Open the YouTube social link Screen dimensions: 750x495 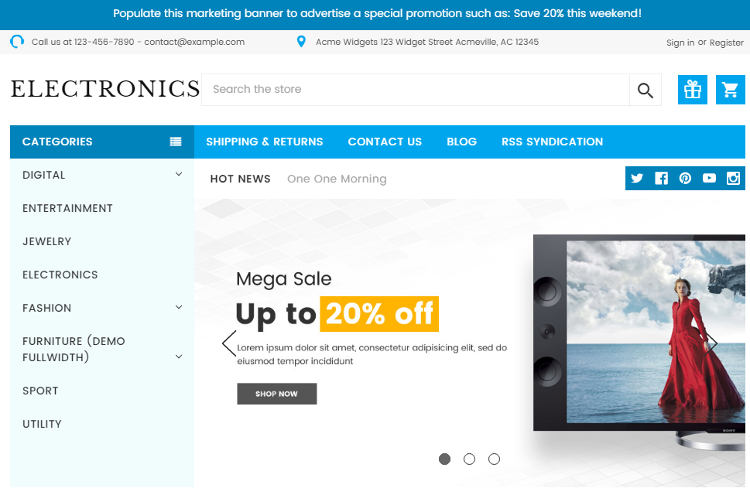click(709, 178)
